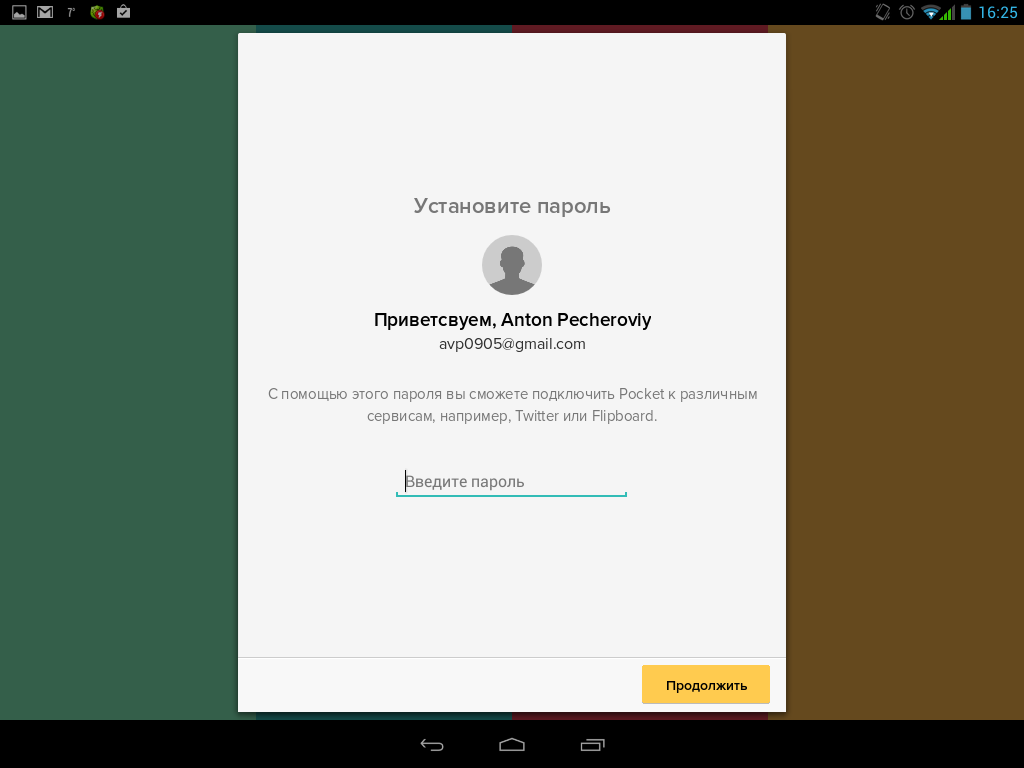Select the Установите пароль heading

[512, 206]
